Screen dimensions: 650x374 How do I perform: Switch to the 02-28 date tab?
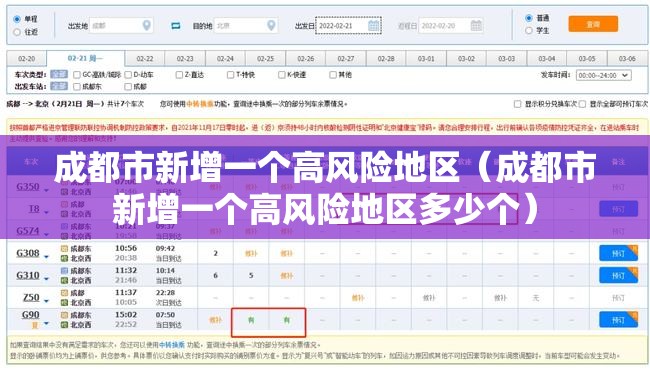(x=386, y=58)
